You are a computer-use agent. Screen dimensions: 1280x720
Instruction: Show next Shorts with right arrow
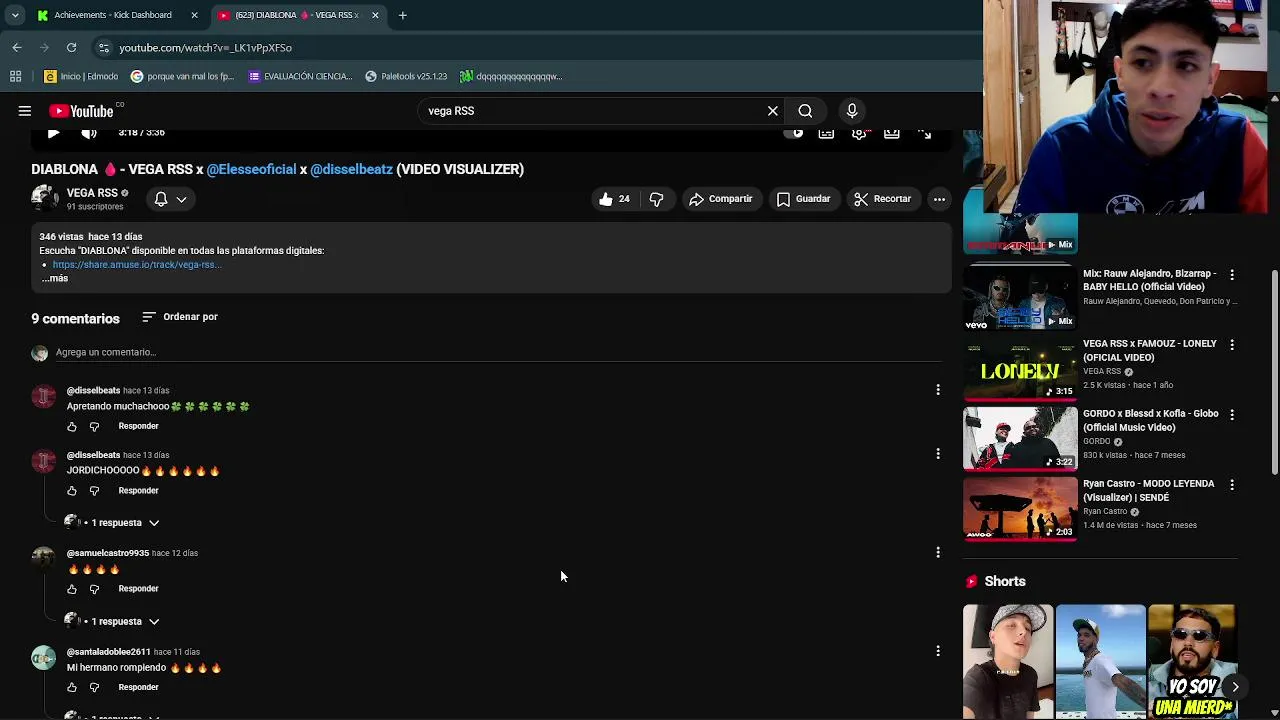pyautogui.click(x=1235, y=687)
